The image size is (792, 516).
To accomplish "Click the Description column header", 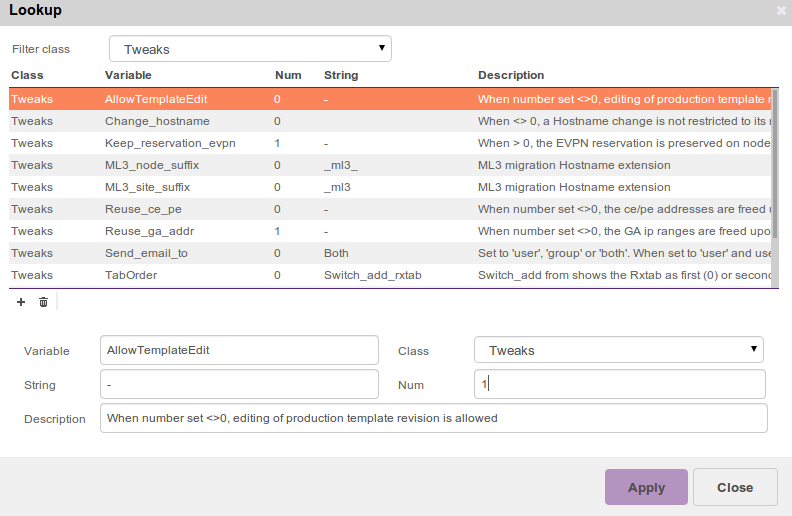I will [511, 75].
